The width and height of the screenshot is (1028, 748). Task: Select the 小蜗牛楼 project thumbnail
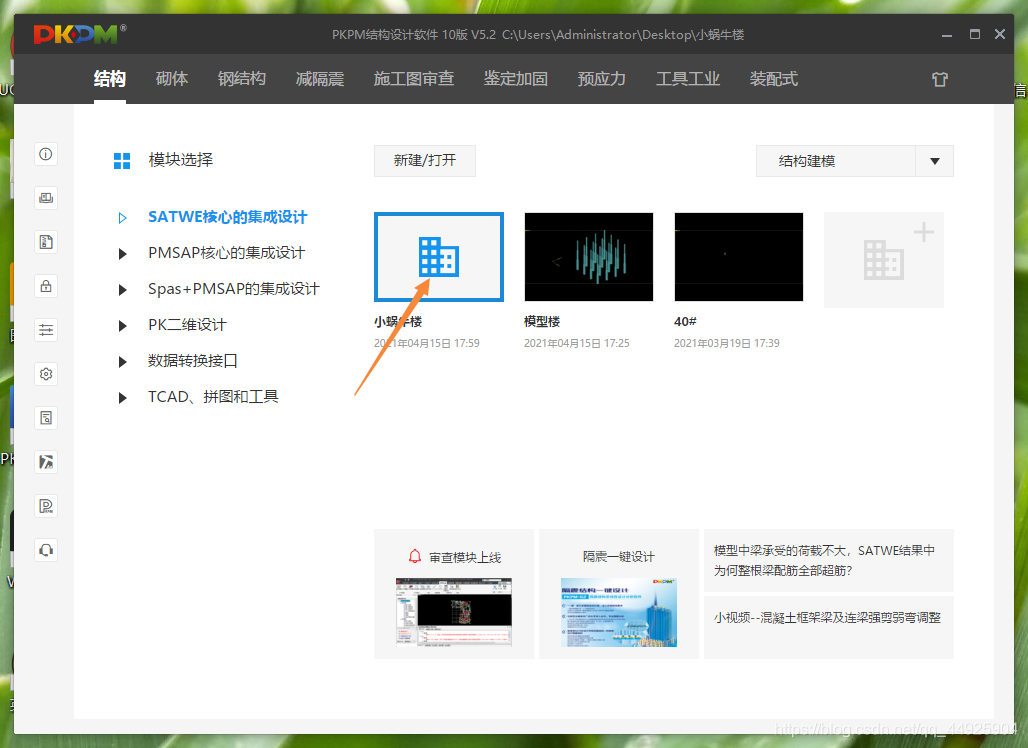[x=439, y=257]
